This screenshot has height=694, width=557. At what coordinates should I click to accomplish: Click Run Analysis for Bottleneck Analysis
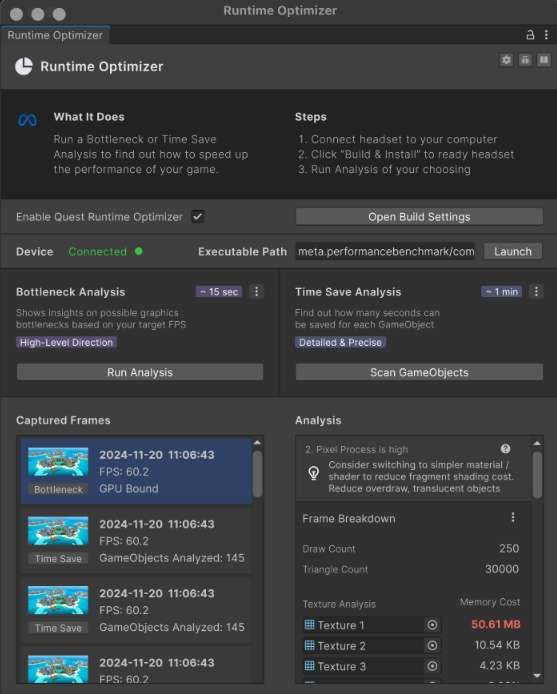click(140, 372)
